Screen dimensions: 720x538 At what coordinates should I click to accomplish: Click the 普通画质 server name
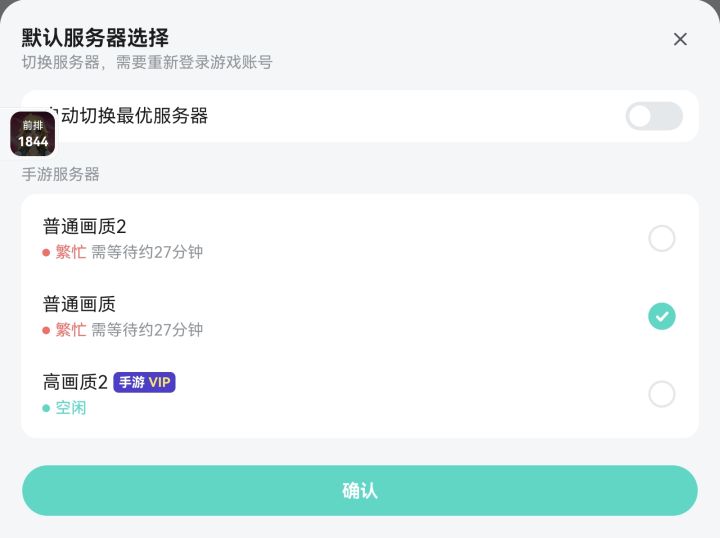[x=79, y=304]
